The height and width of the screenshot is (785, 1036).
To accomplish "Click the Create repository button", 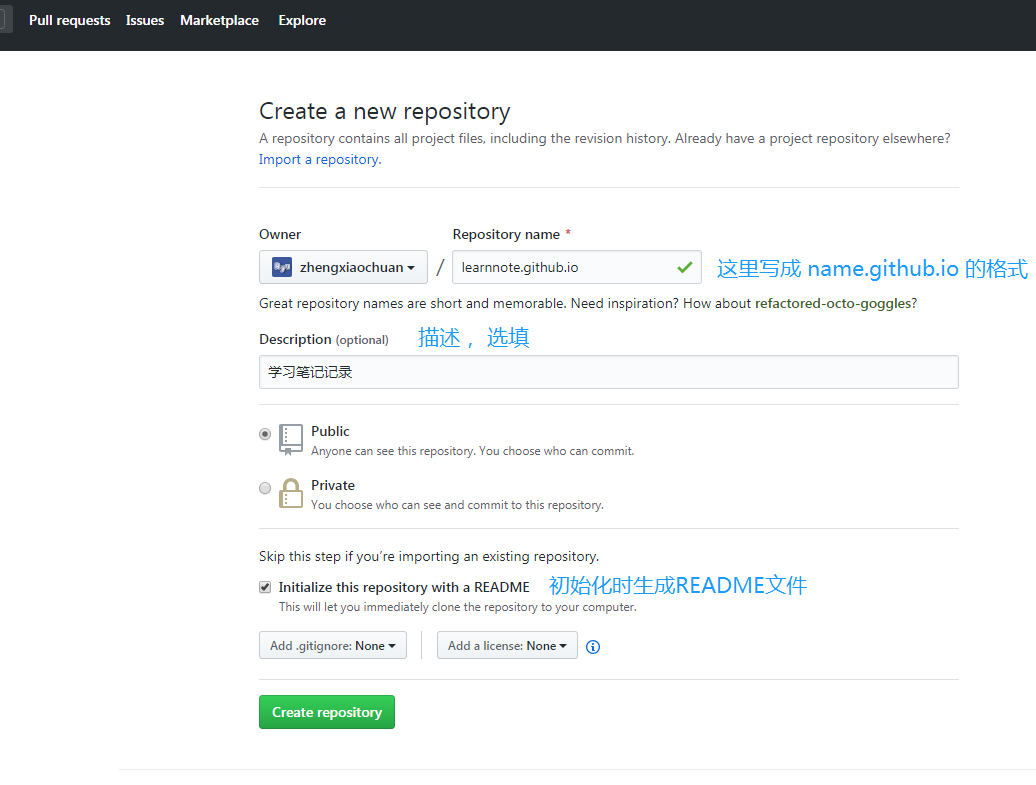I will pyautogui.click(x=326, y=712).
